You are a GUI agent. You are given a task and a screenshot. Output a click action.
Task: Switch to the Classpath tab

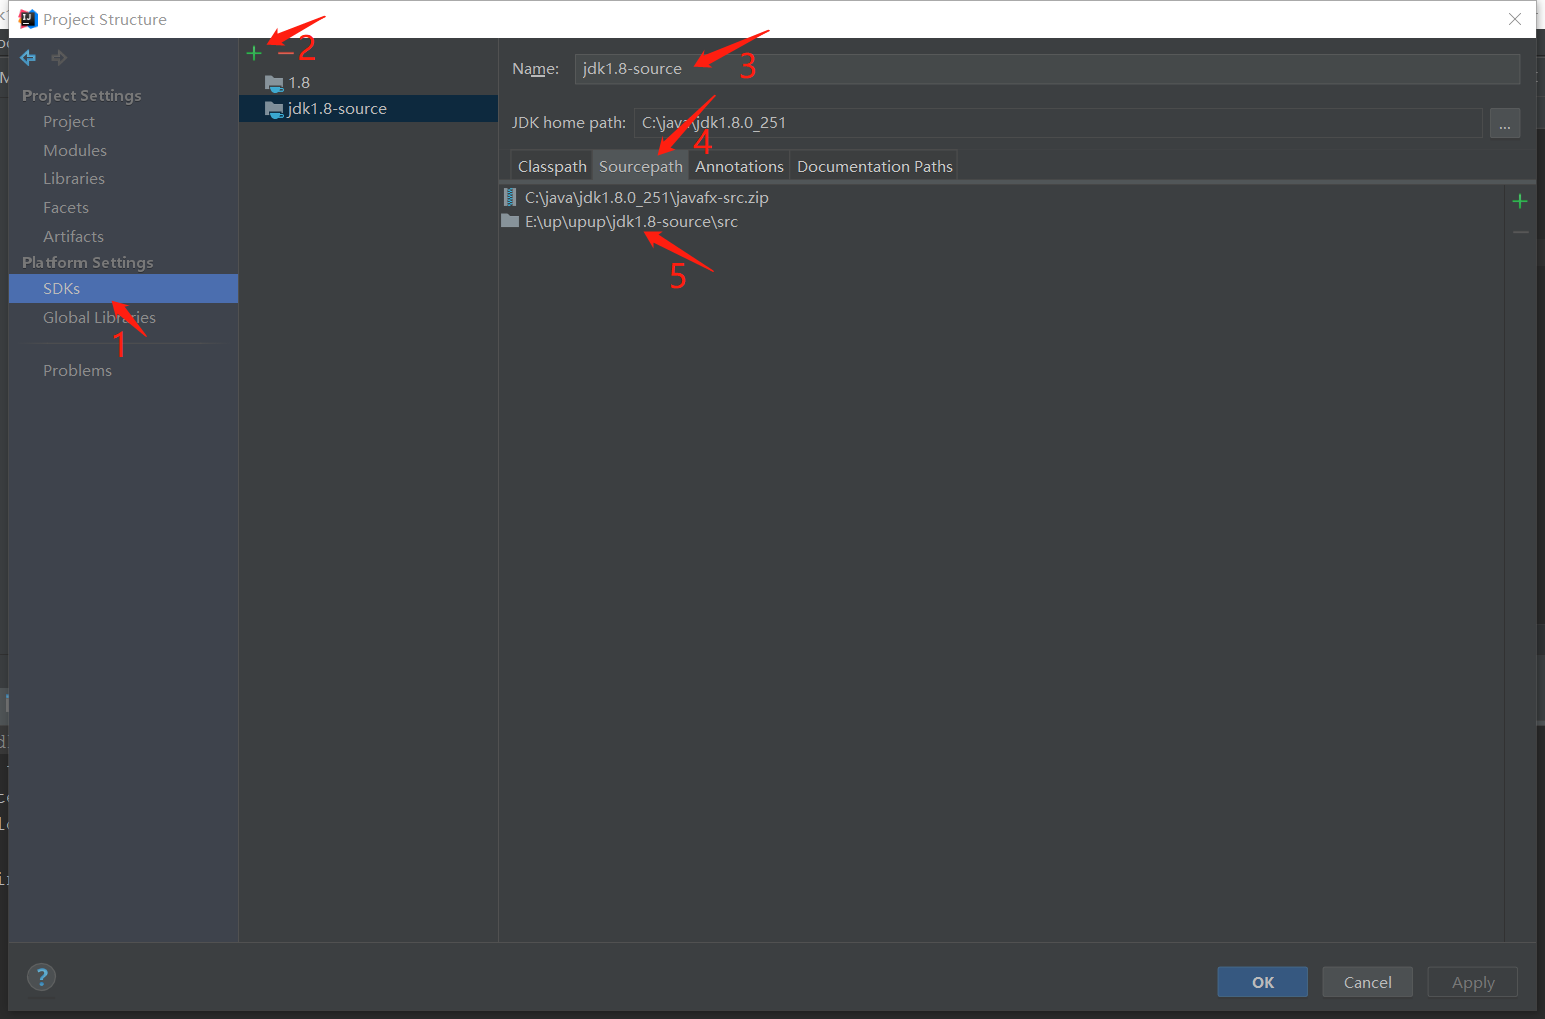(552, 166)
